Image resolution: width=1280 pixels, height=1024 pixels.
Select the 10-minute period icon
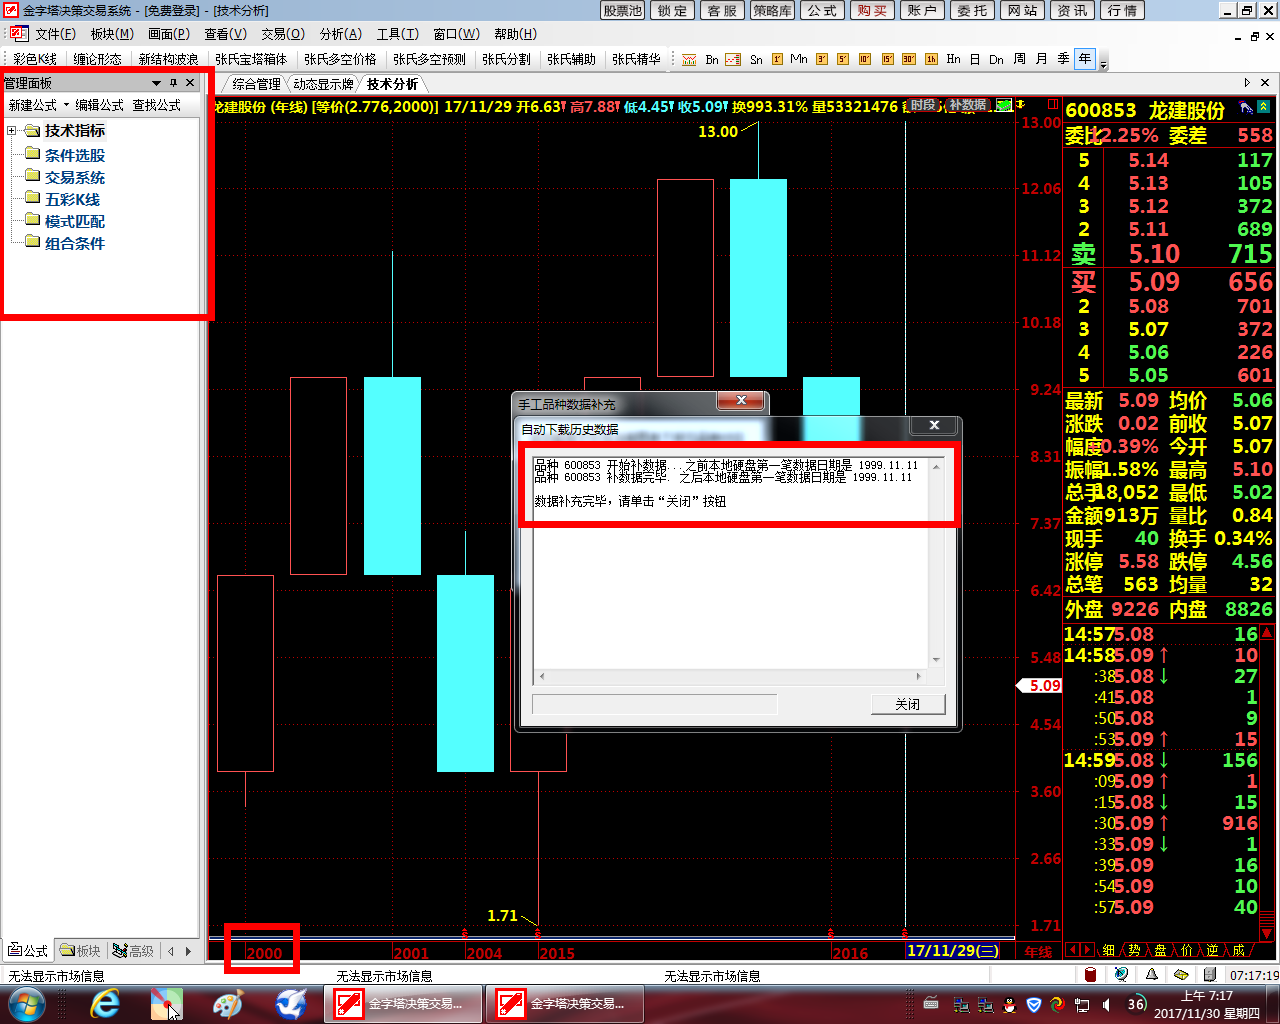click(865, 60)
